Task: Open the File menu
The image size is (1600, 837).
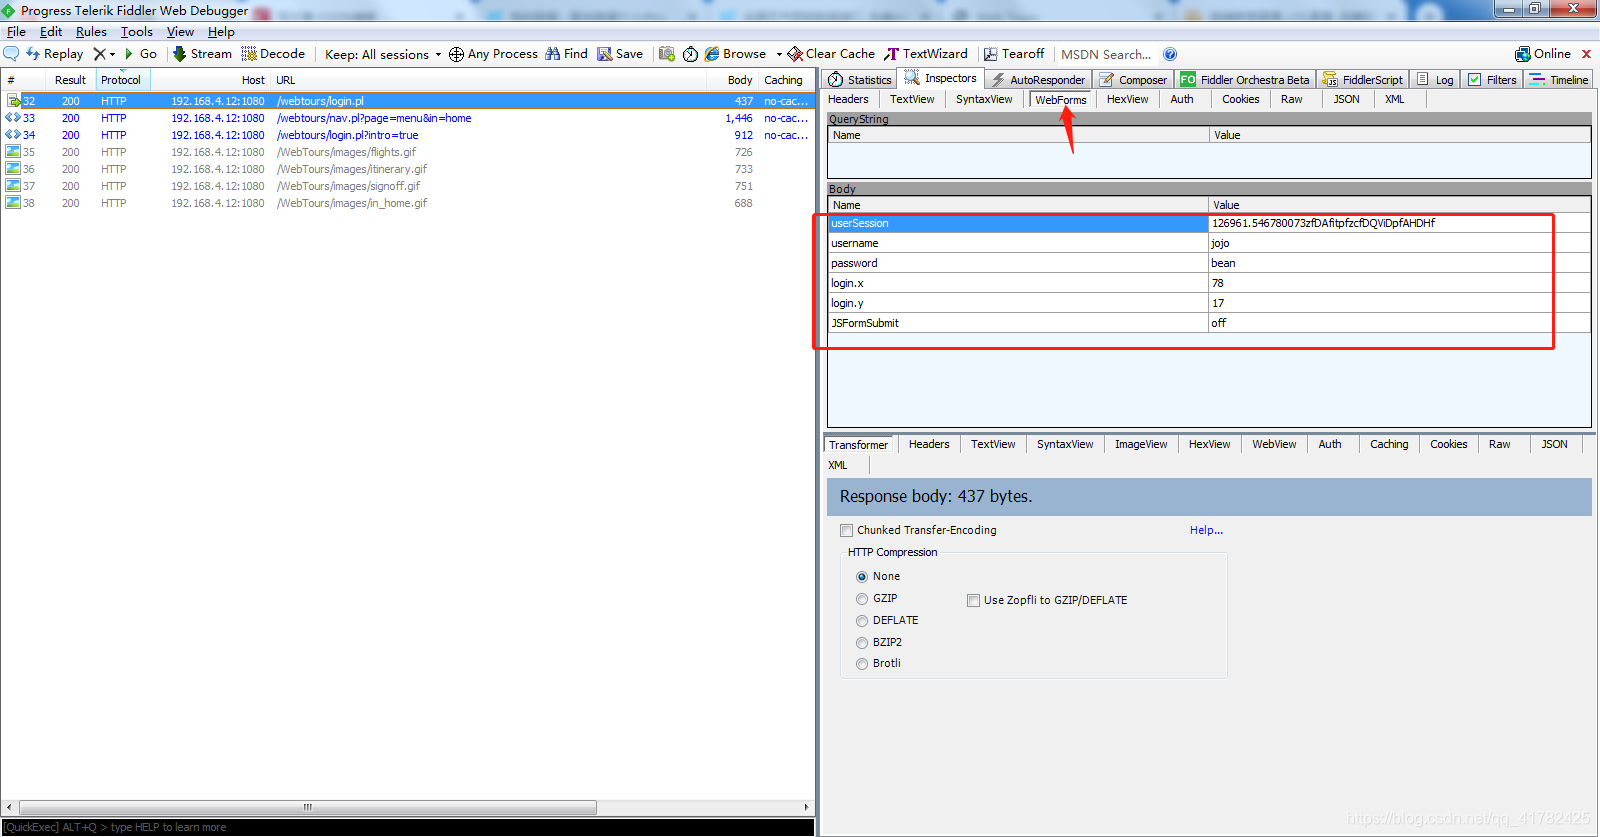Action: (x=16, y=32)
